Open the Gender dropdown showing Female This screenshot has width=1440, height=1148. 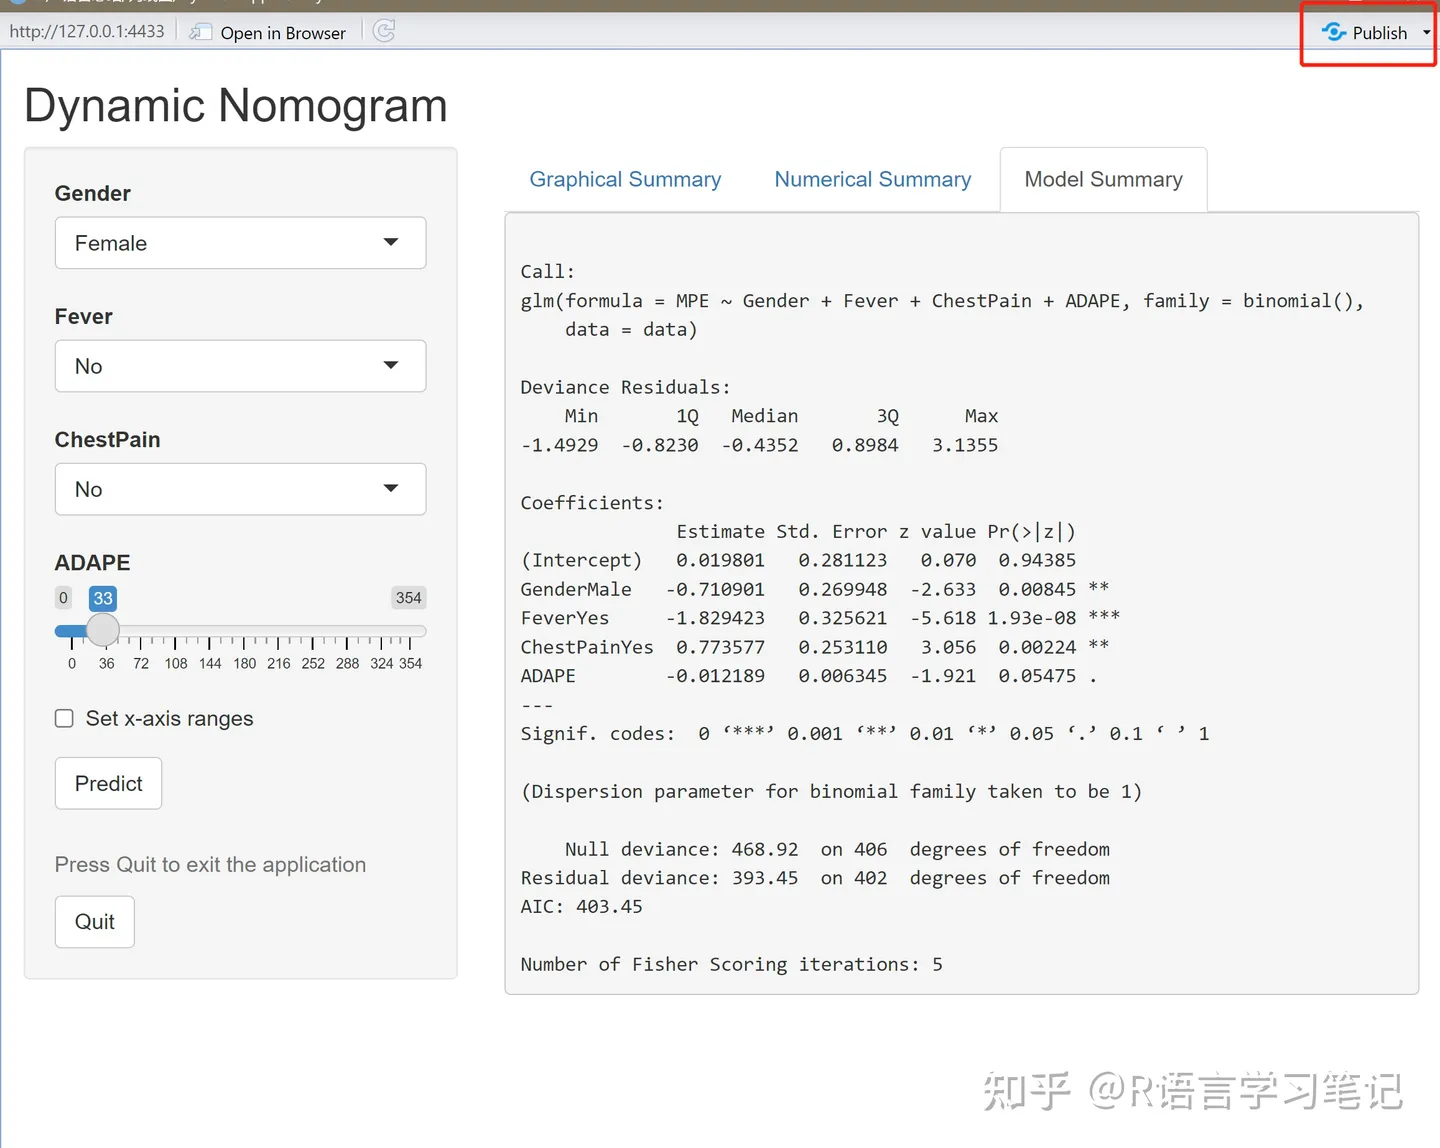(x=240, y=242)
